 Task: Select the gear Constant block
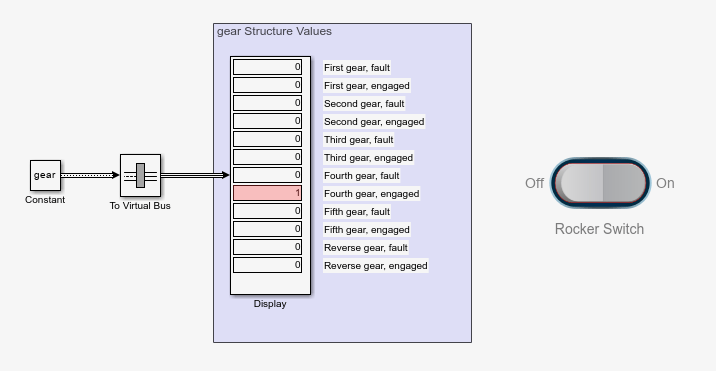pyautogui.click(x=45, y=175)
